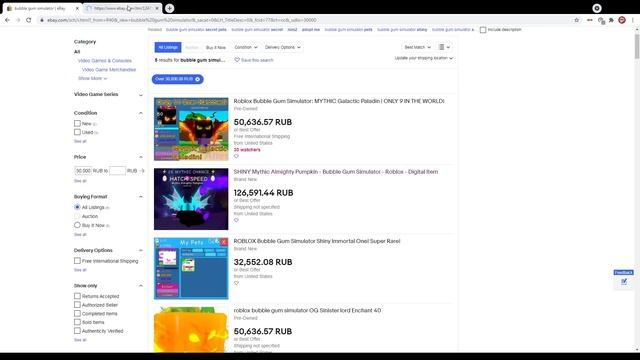
Task: Check Authorized Seller filter
Action: tap(77, 305)
